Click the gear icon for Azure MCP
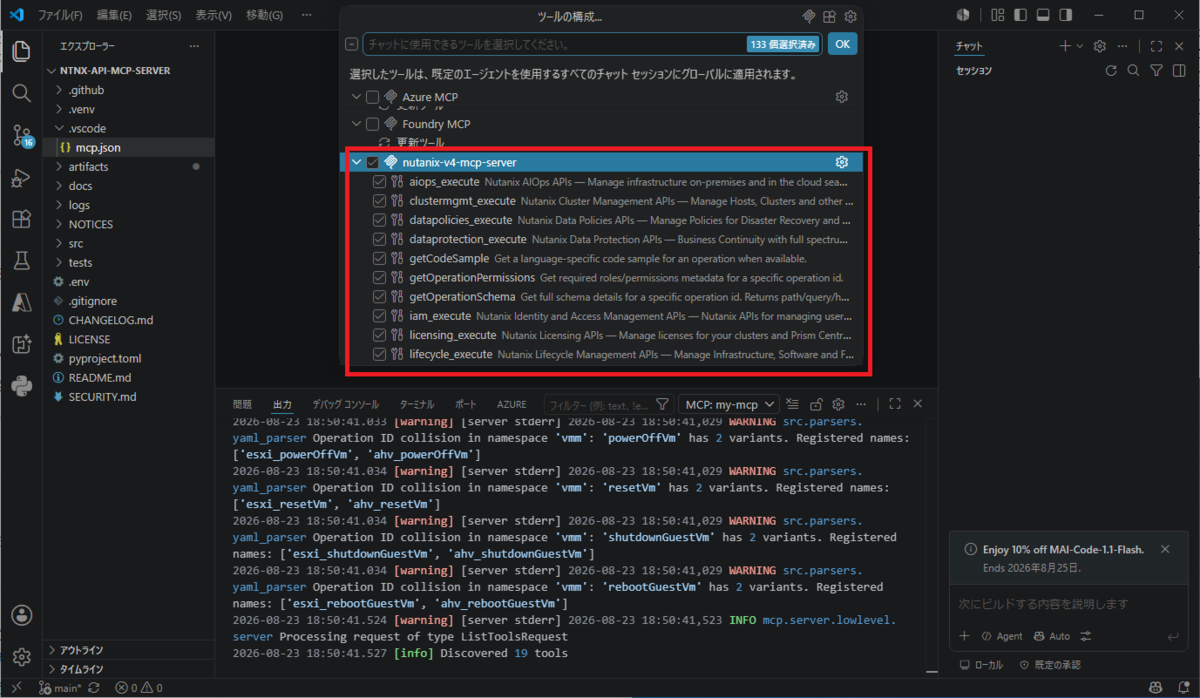Image resolution: width=1200 pixels, height=698 pixels. click(842, 97)
